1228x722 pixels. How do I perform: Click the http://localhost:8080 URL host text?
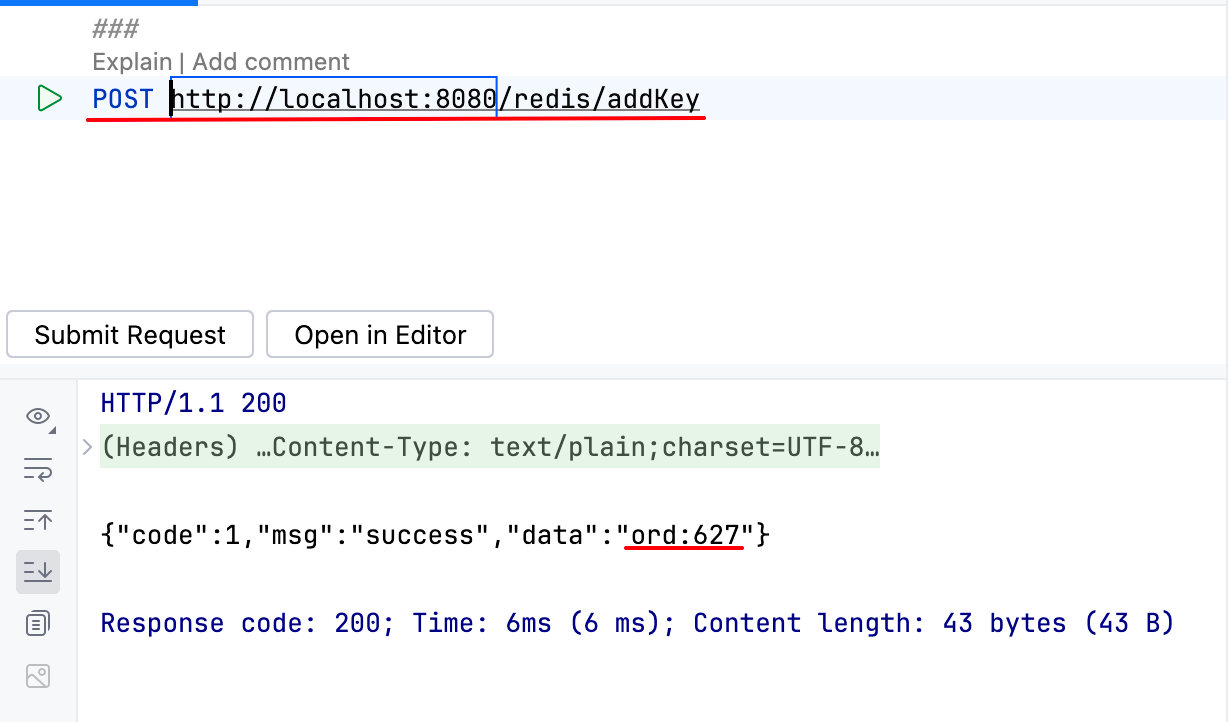334,99
